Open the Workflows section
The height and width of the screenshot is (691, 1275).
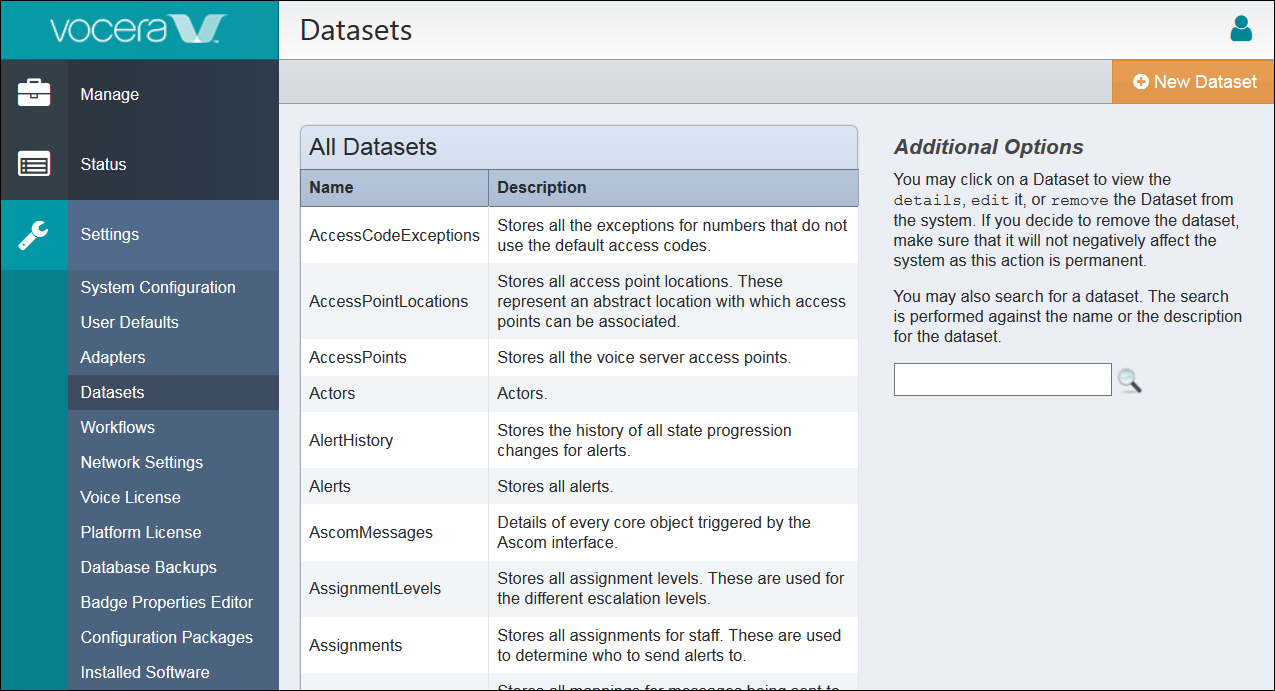[x=117, y=427]
